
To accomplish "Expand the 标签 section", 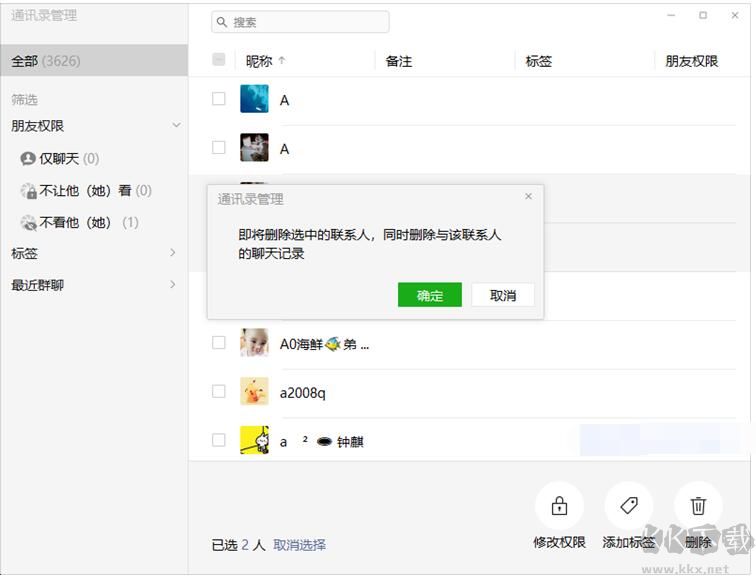I will coord(173,253).
